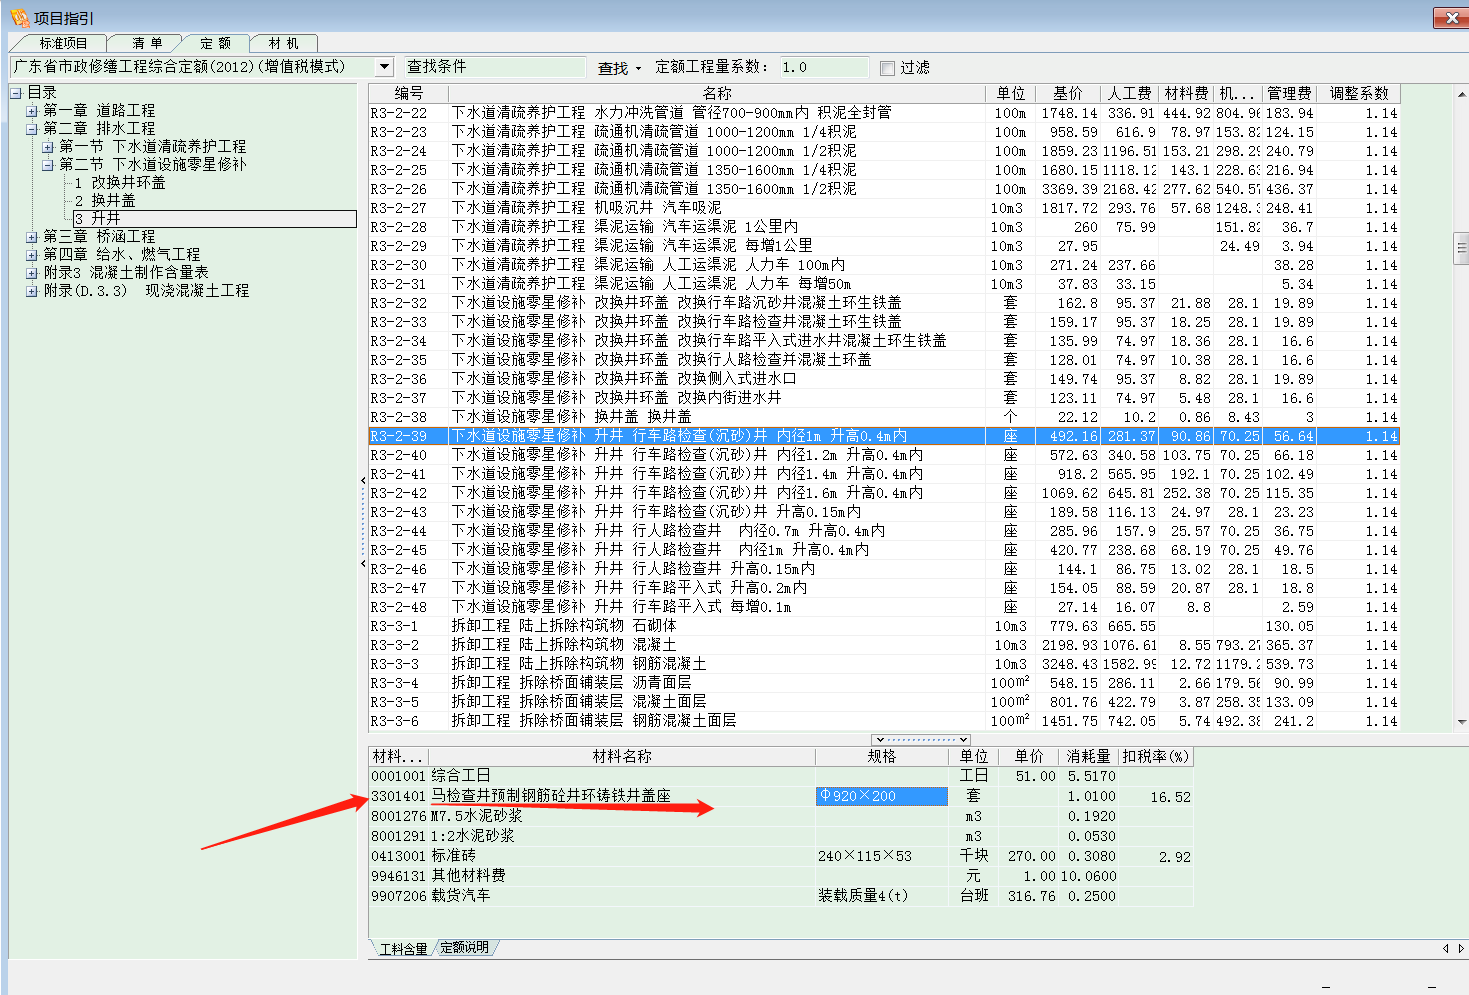
Task: Select material row 9907206 载货汽车
Action: click(x=780, y=896)
